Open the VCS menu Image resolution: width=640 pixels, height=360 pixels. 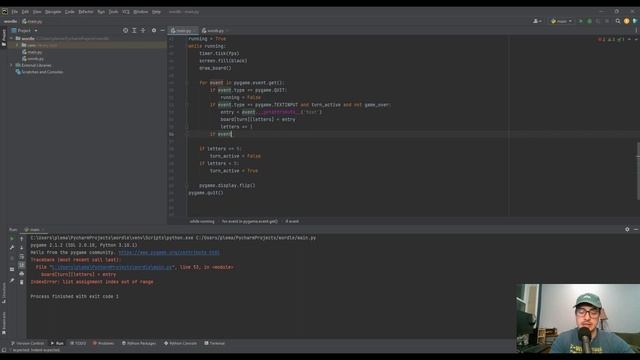tap(126, 12)
